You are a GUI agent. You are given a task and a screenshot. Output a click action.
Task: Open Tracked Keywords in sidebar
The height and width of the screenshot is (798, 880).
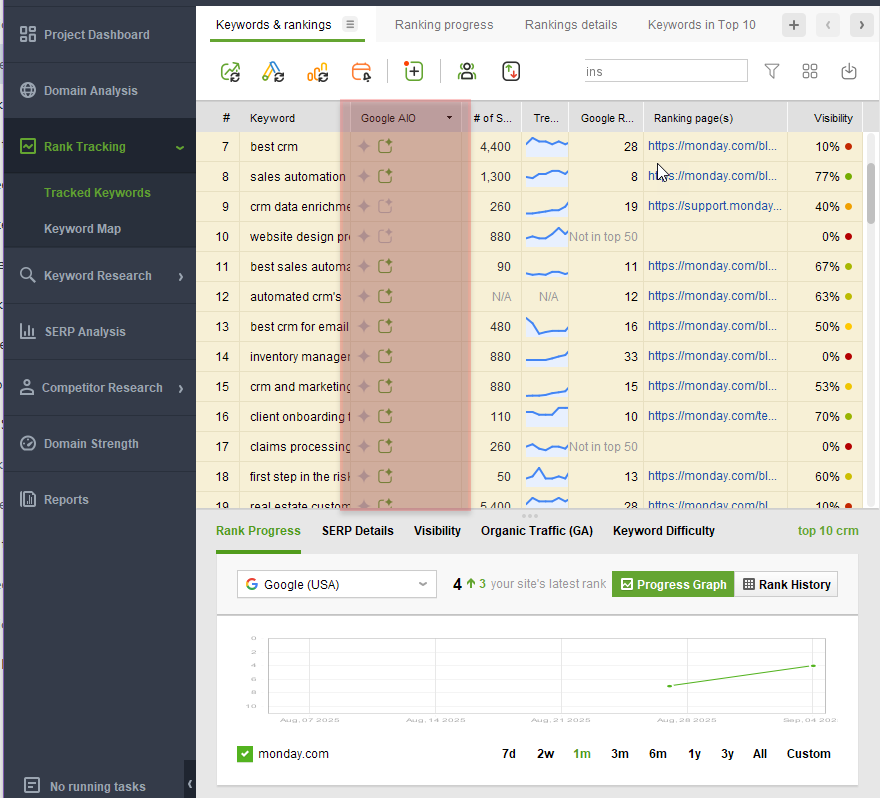click(x=97, y=192)
